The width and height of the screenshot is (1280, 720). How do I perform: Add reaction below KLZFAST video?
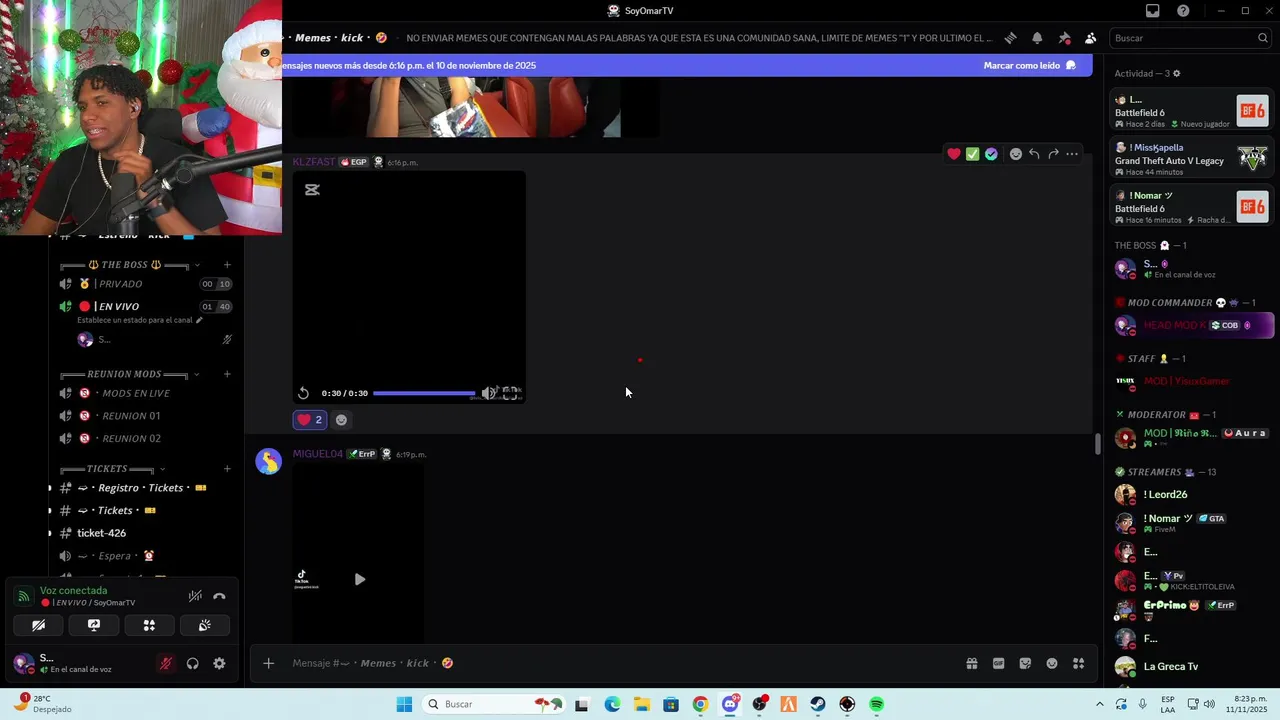[x=341, y=420]
